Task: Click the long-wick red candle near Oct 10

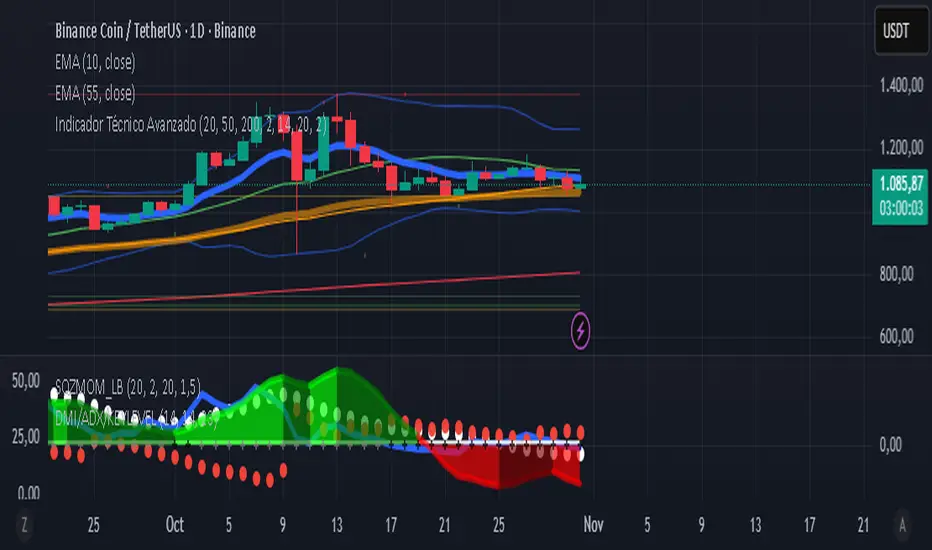Action: coord(296,156)
